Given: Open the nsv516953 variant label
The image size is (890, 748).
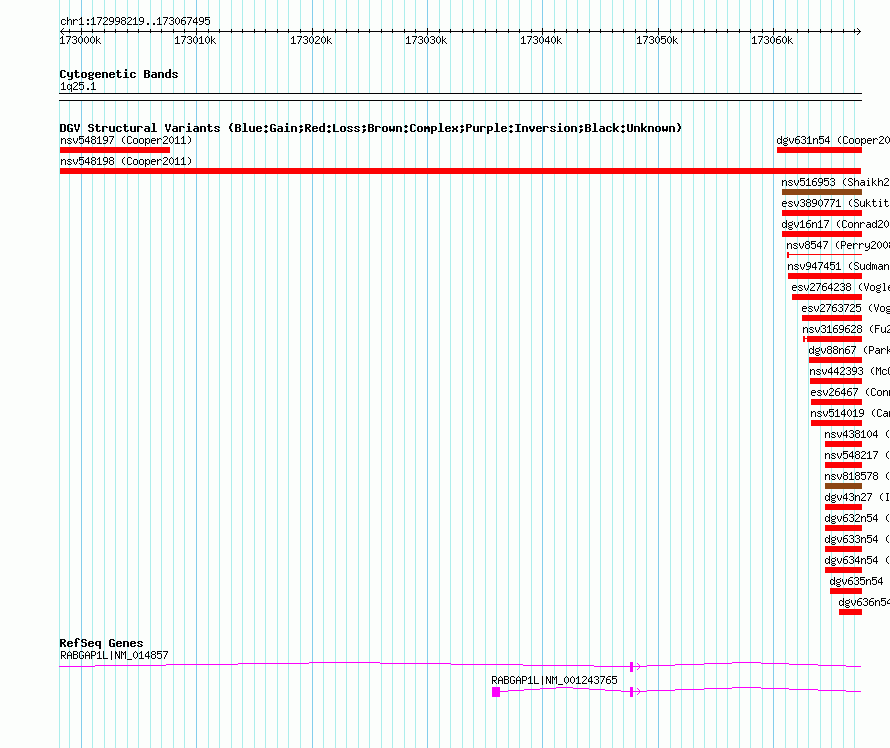Looking at the screenshot, I should (835, 182).
